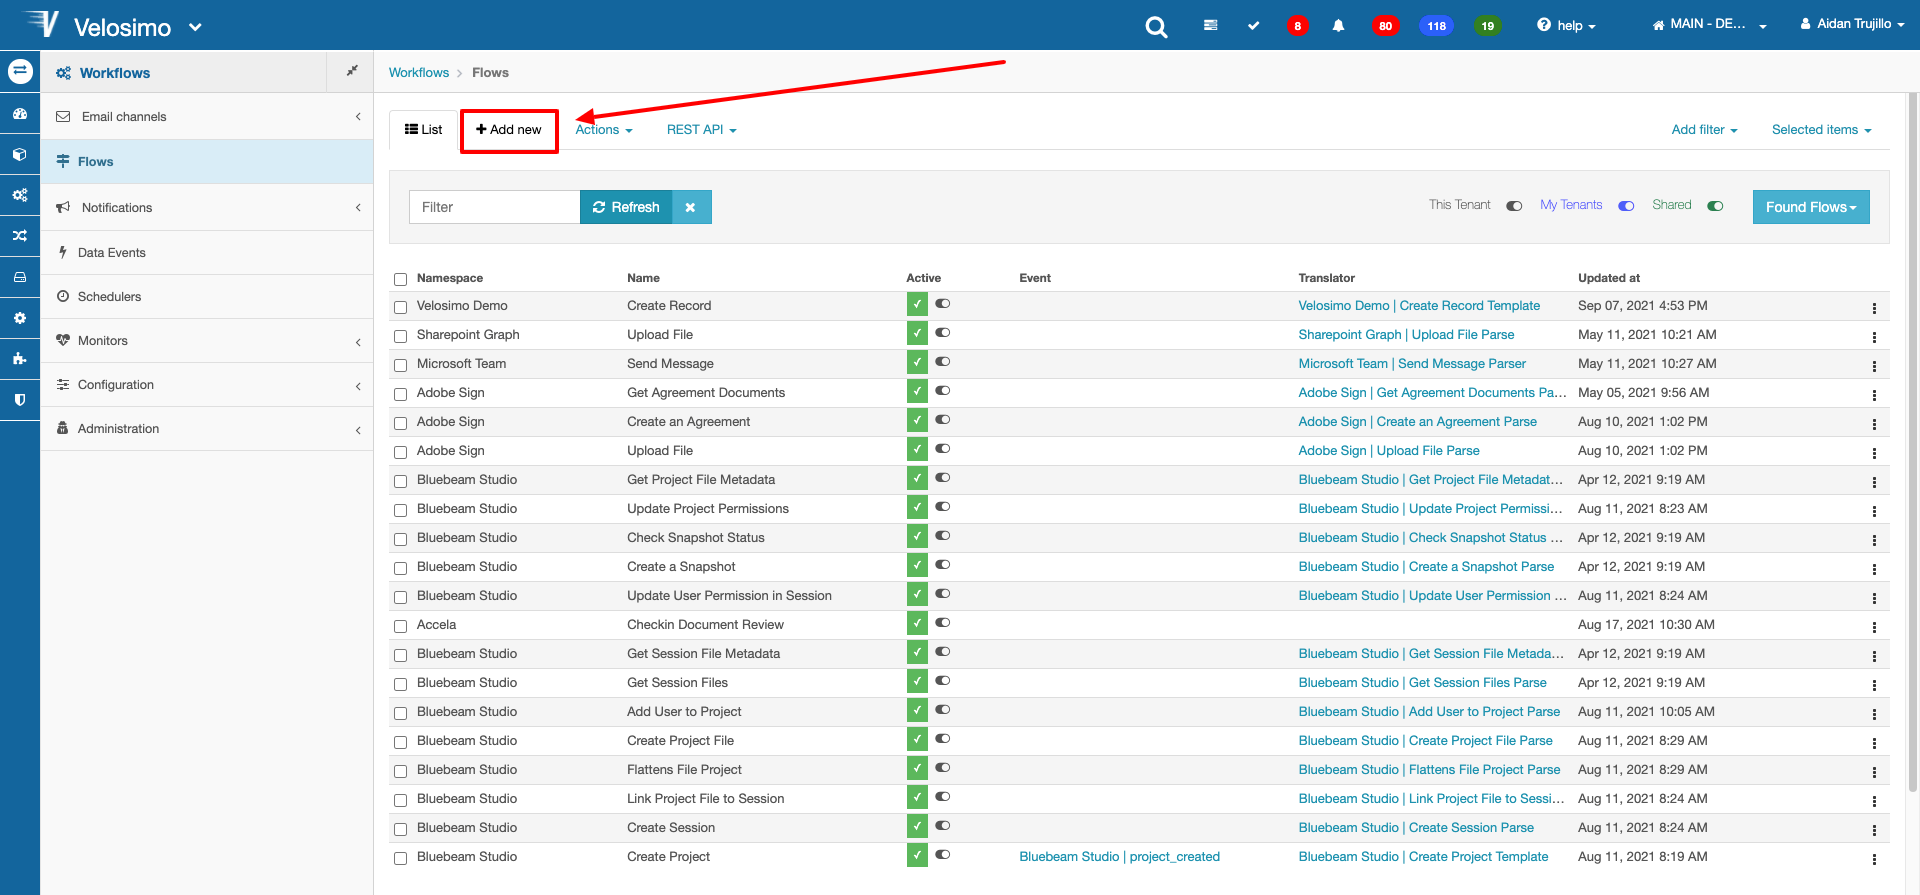Open the single cog icon in left rail

click(x=20, y=318)
